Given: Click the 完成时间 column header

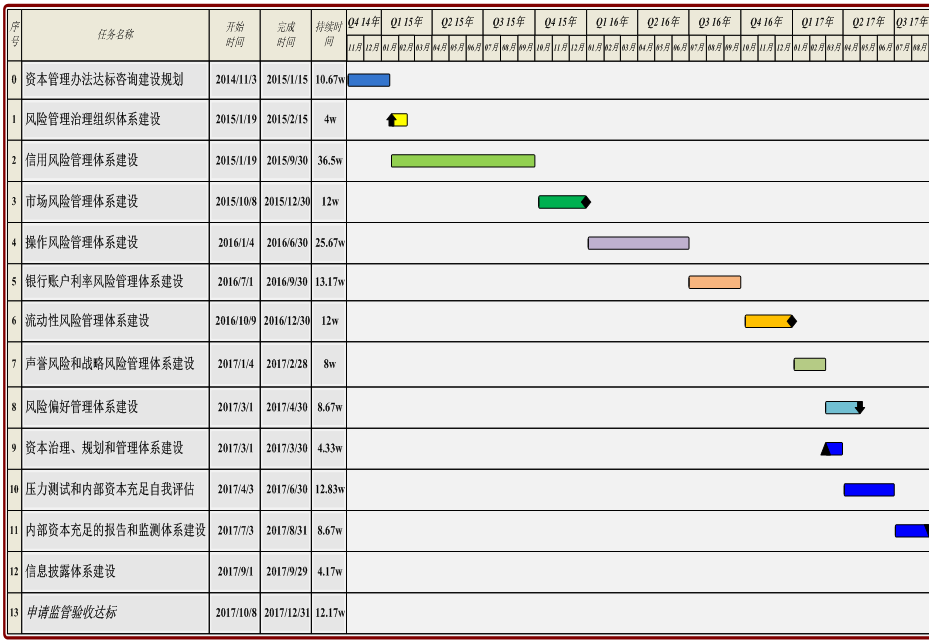Looking at the screenshot, I should [x=285, y=35].
